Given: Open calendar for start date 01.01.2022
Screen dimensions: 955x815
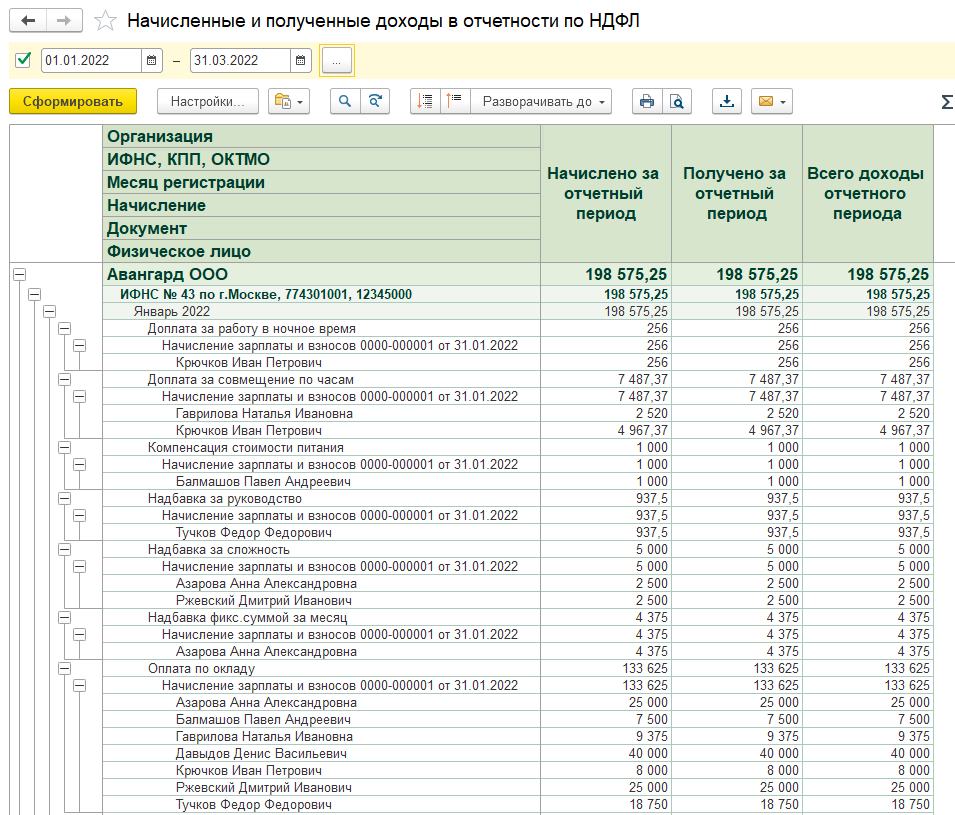Looking at the screenshot, I should pos(151,61).
